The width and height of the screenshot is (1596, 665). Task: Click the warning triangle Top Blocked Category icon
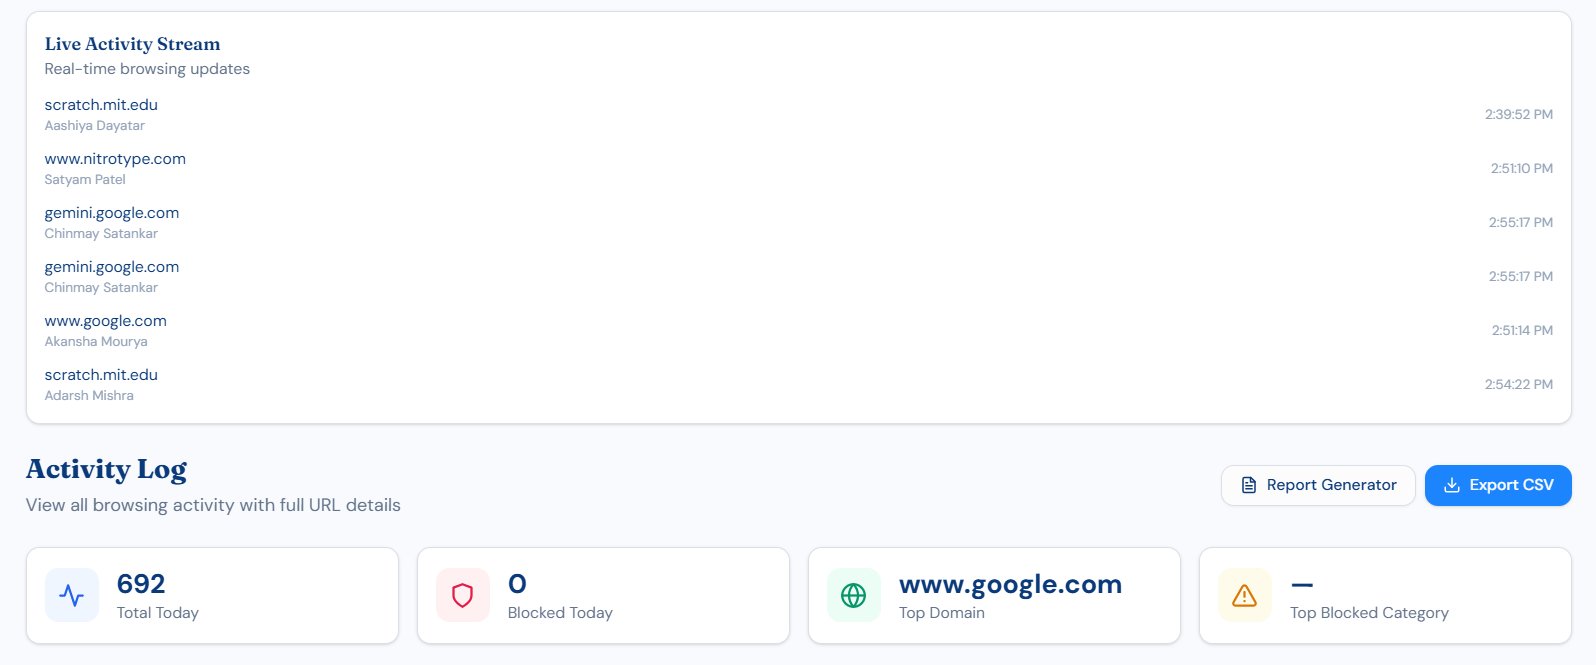point(1244,595)
